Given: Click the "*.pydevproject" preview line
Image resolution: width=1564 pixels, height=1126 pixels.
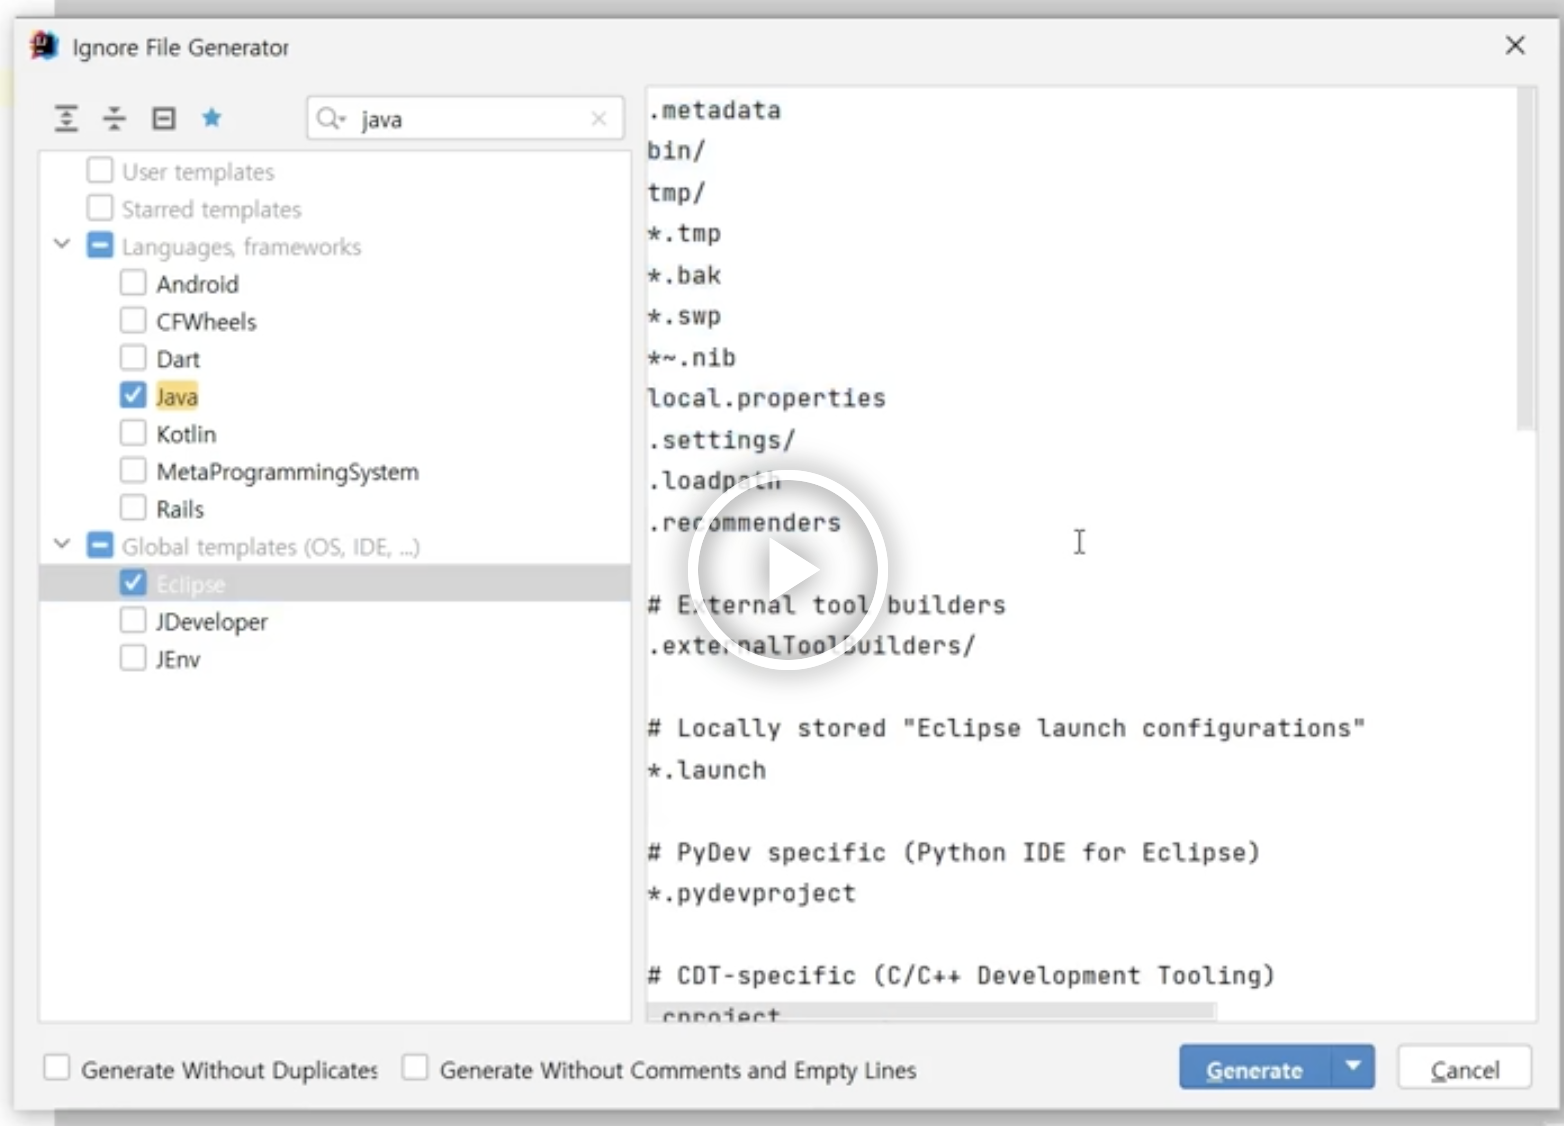Looking at the screenshot, I should click(752, 893).
